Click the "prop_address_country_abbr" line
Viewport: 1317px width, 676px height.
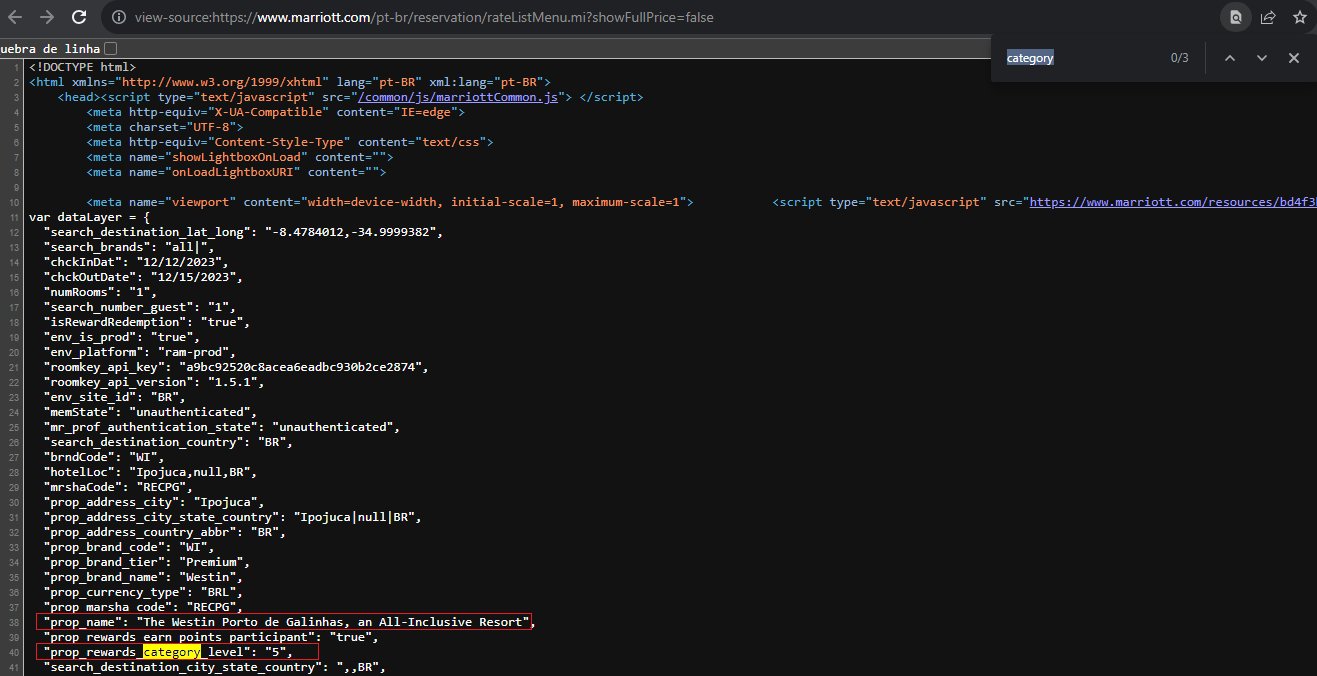[x=165, y=532]
